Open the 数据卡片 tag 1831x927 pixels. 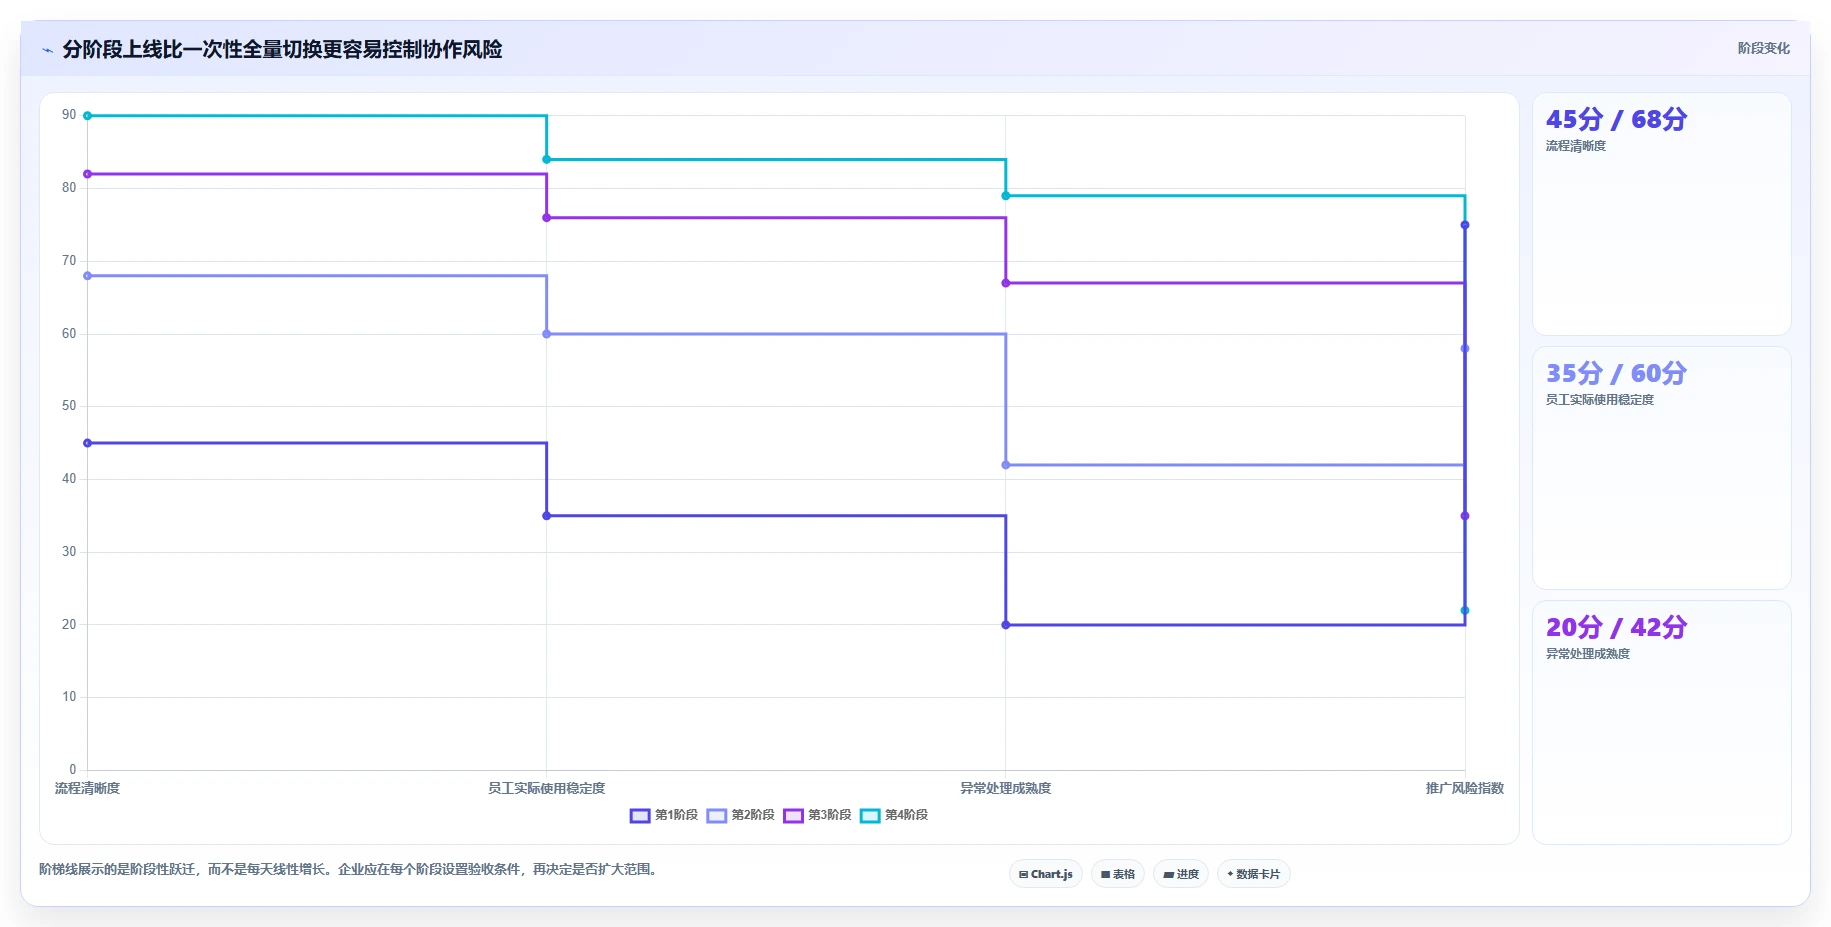(1254, 874)
